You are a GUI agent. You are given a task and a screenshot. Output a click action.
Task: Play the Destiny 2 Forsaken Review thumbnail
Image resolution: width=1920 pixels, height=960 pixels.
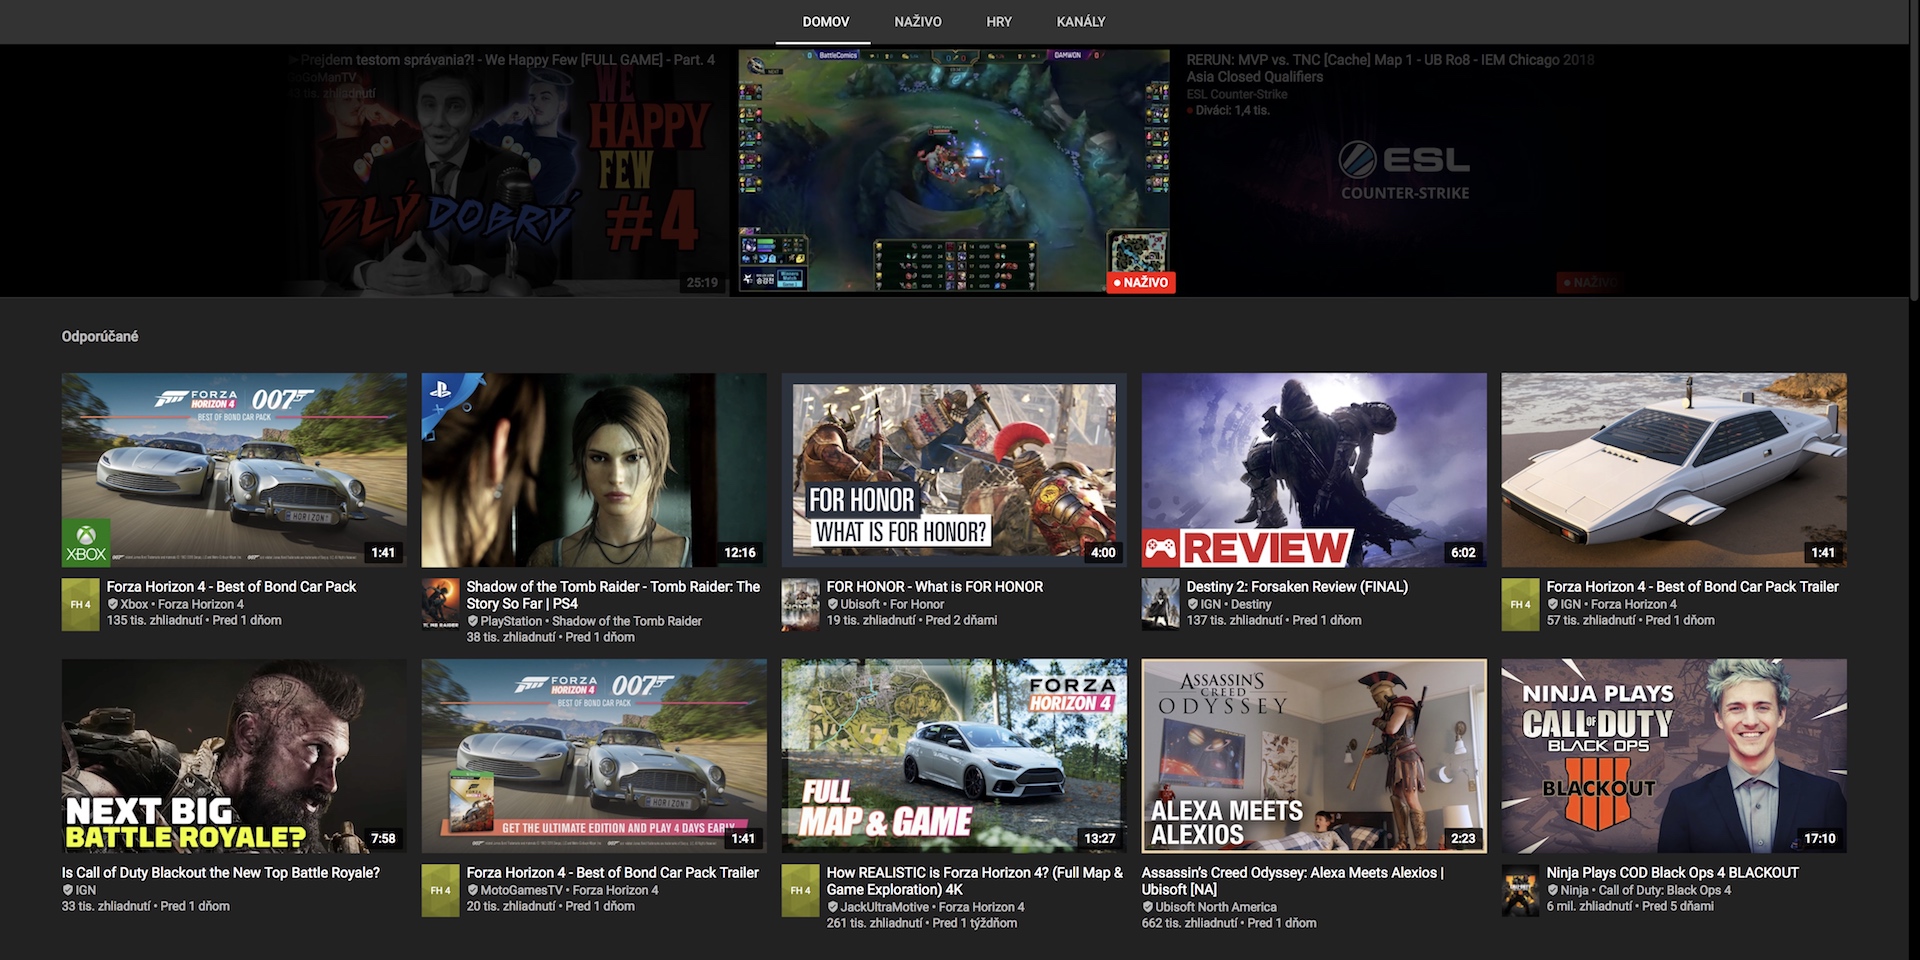(1314, 470)
